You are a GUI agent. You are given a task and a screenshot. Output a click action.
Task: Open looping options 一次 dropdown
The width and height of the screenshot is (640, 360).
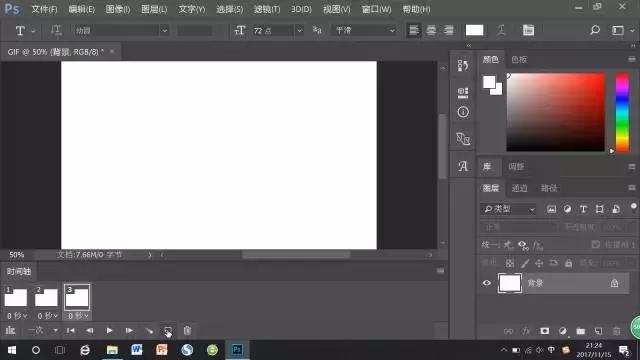click(43, 331)
